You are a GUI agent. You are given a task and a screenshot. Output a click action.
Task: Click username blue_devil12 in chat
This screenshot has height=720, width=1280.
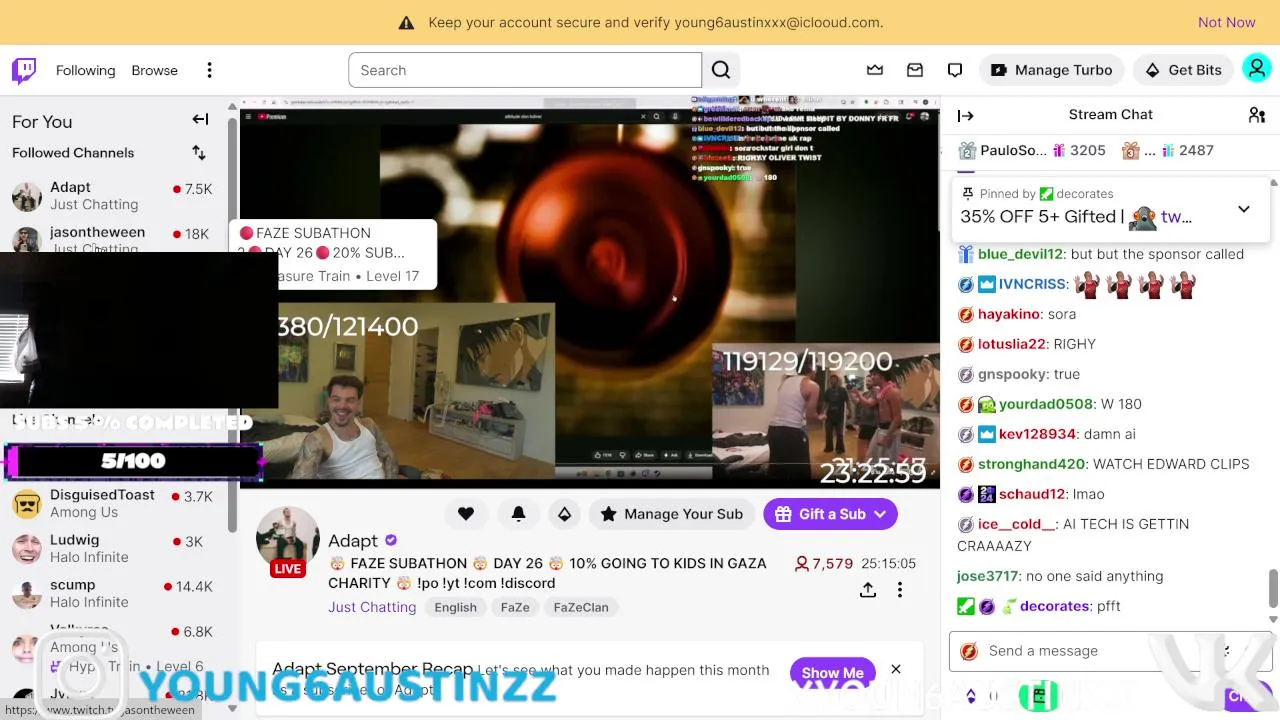point(1020,254)
